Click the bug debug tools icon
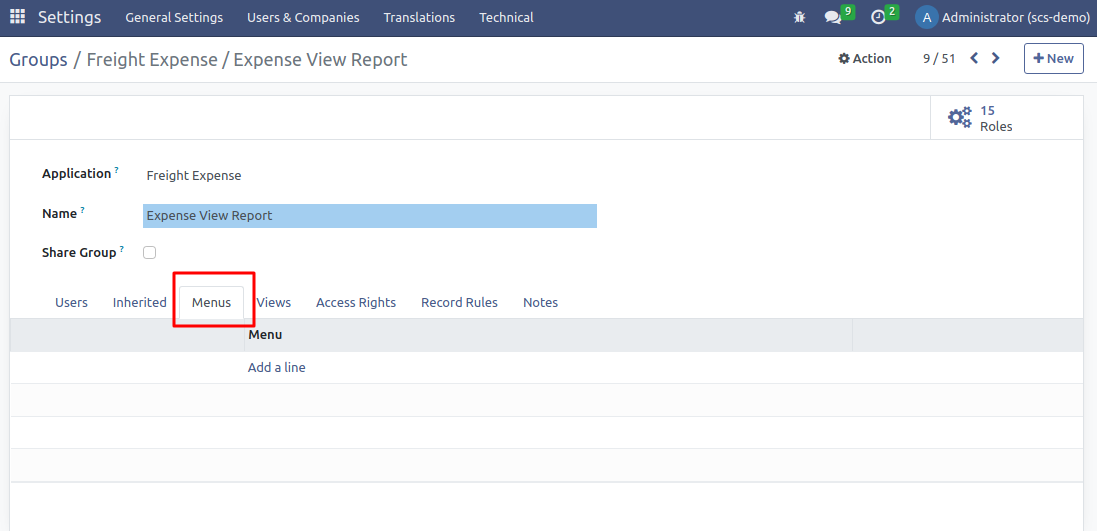The height and width of the screenshot is (531, 1097). pyautogui.click(x=799, y=17)
